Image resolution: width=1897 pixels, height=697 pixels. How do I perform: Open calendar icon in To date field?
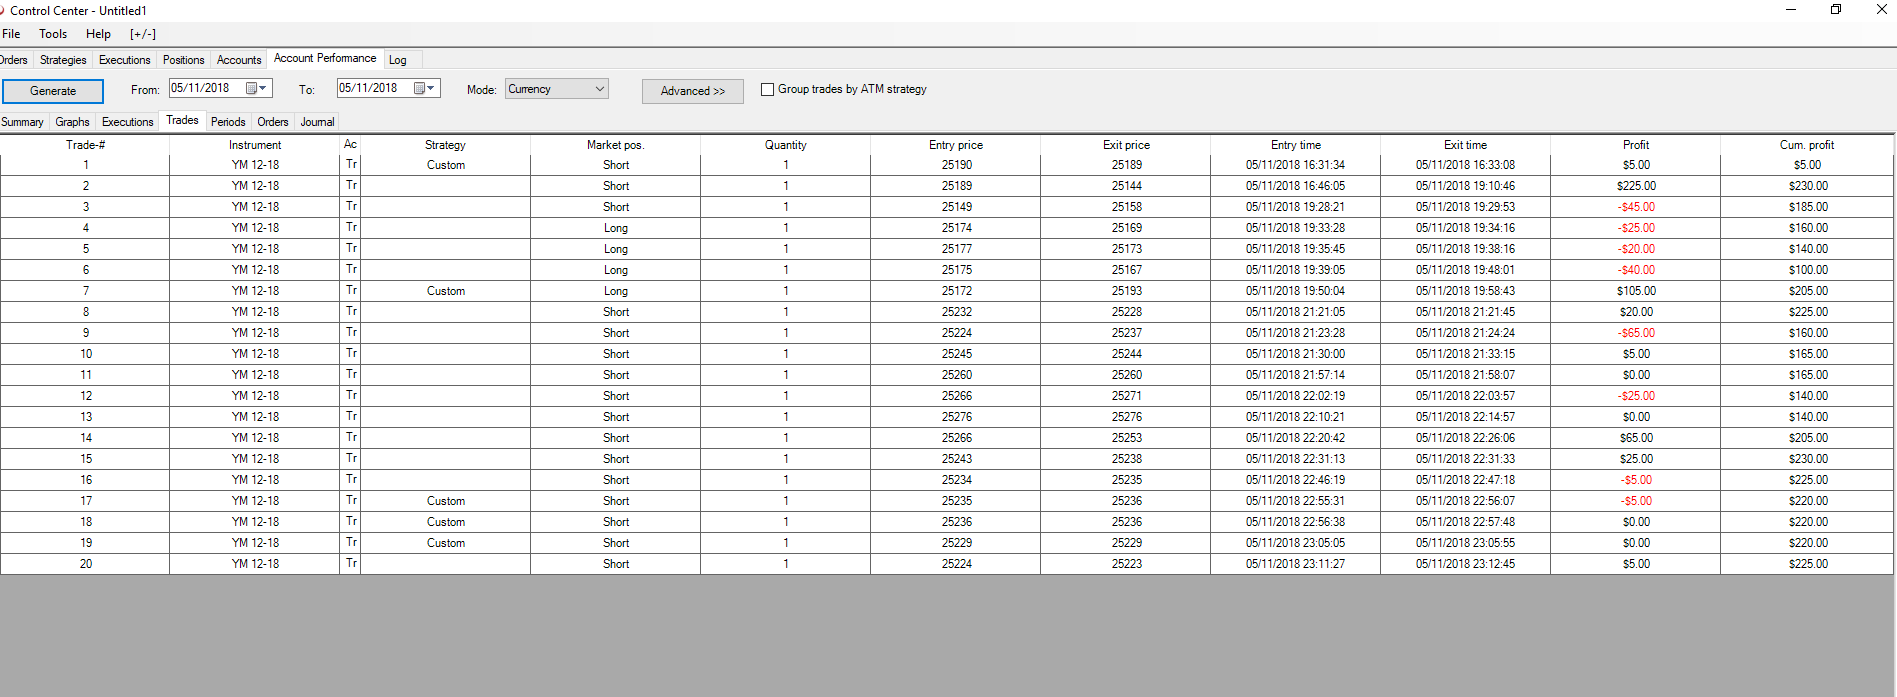tap(420, 88)
